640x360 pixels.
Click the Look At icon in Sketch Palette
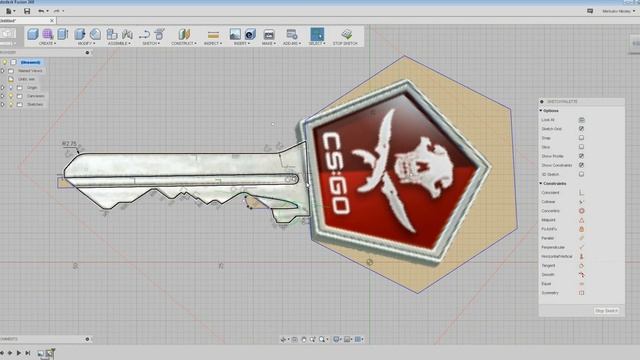click(582, 120)
